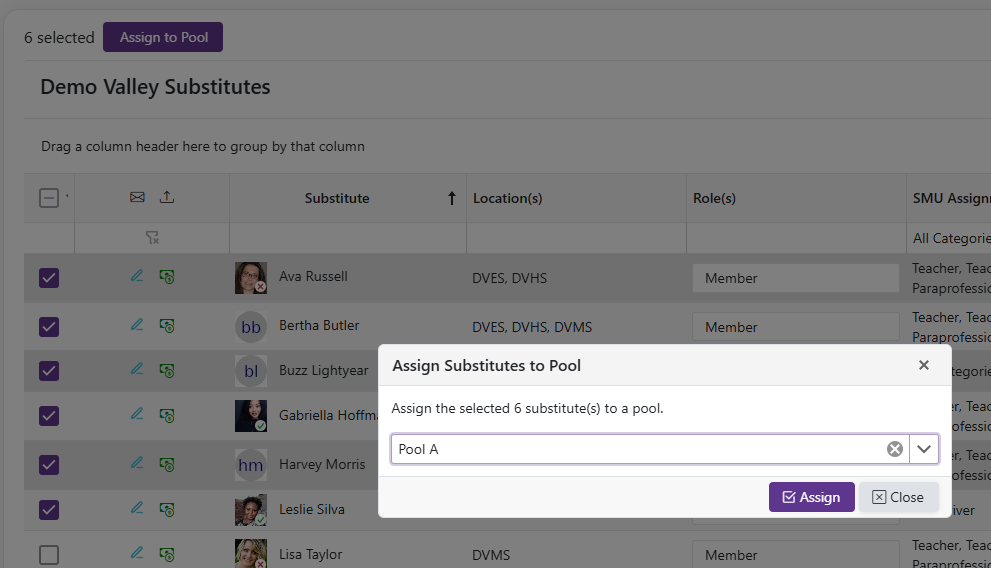991x568 pixels.
Task: Click green pay icon for Bertha Butler
Action: [167, 326]
